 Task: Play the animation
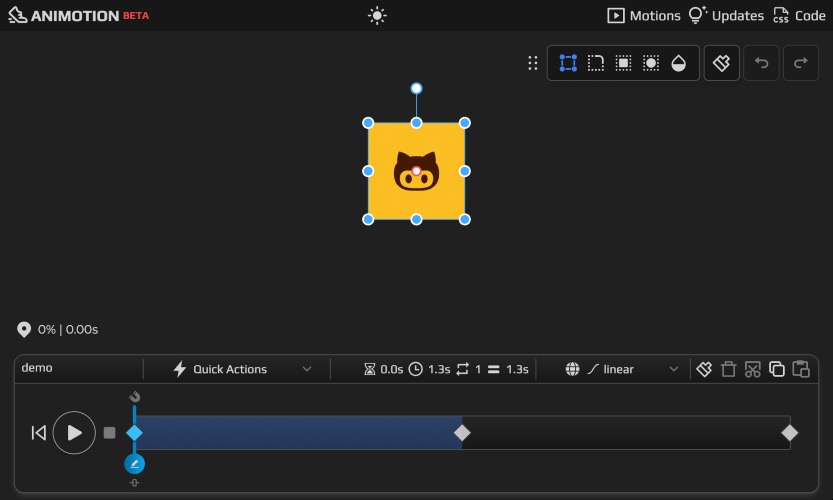pyautogui.click(x=74, y=433)
